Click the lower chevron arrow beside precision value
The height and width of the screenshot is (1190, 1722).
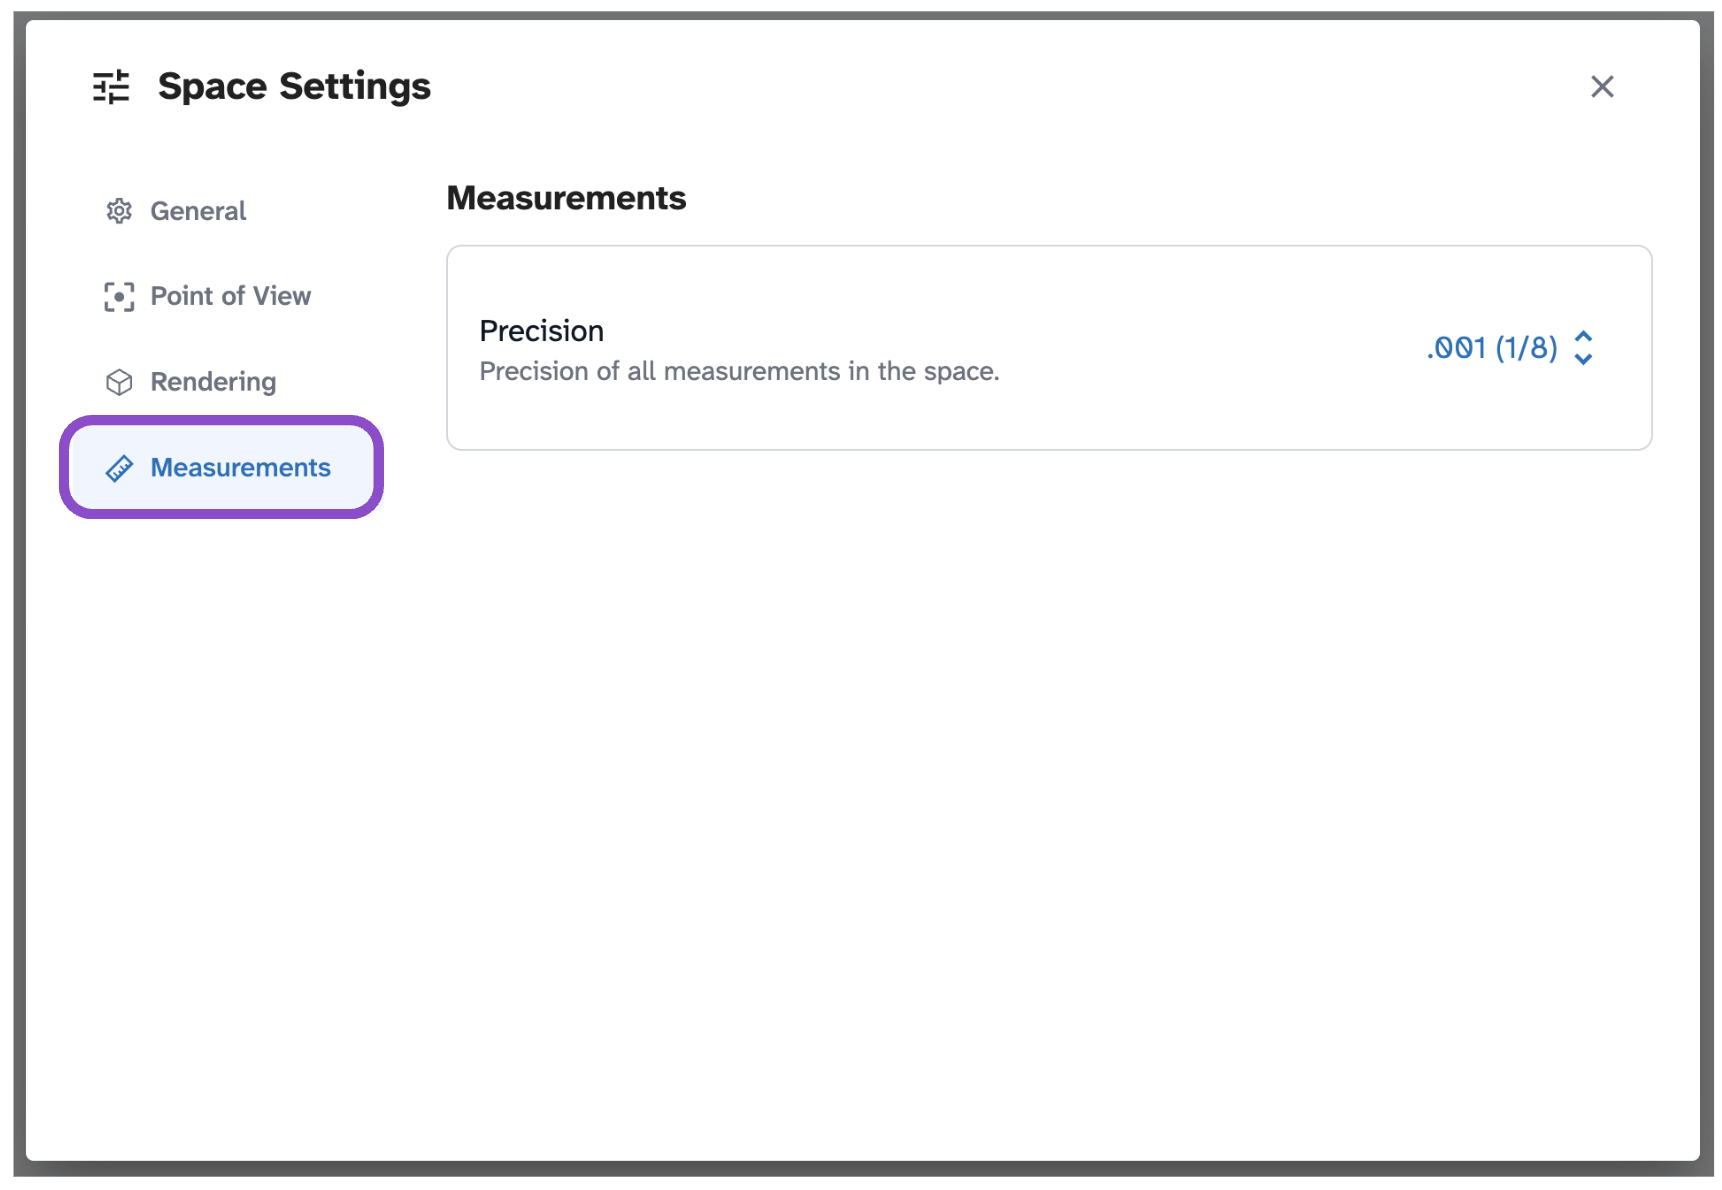1583,359
